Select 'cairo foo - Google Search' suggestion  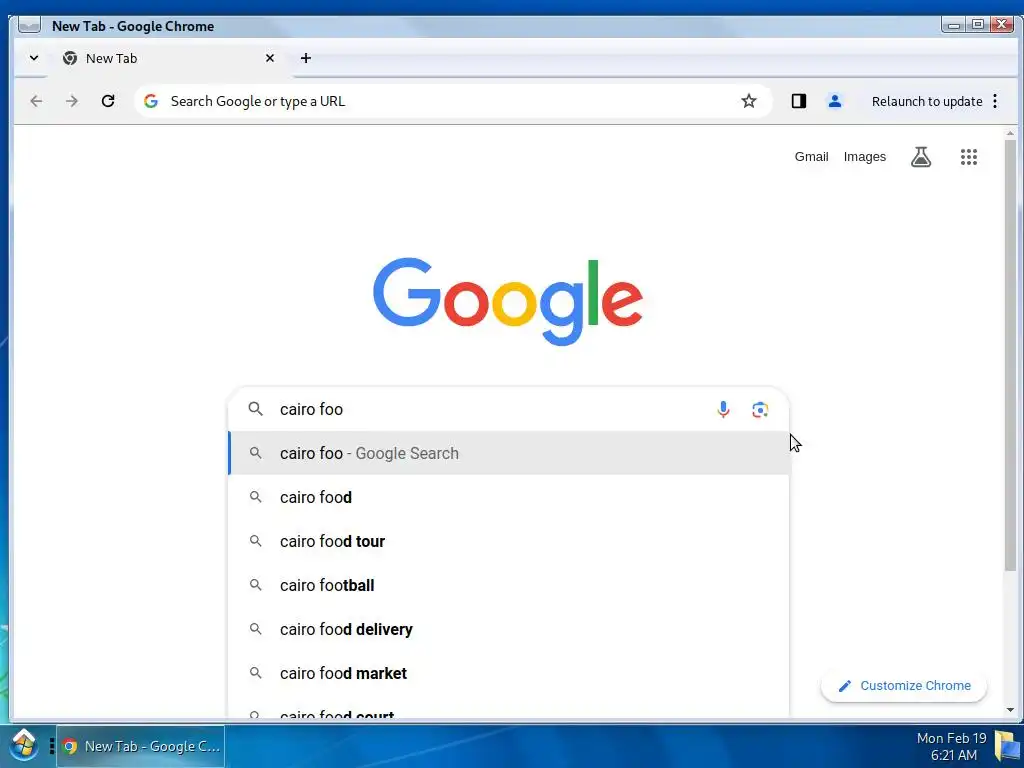pos(508,453)
